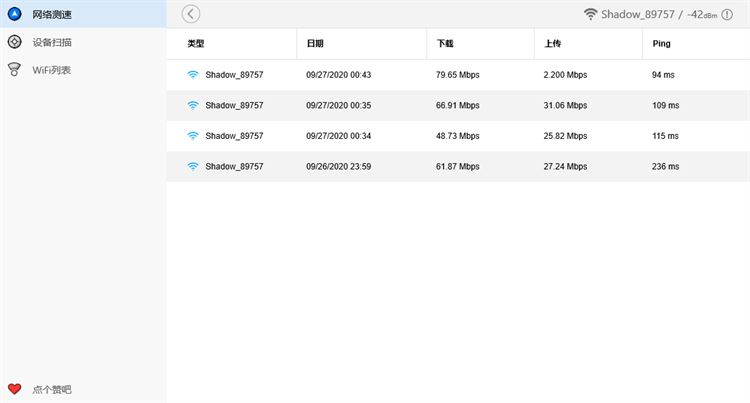Image resolution: width=750 pixels, height=403 pixels.
Task: Click upload value 31.06 Mbps
Action: click(565, 105)
